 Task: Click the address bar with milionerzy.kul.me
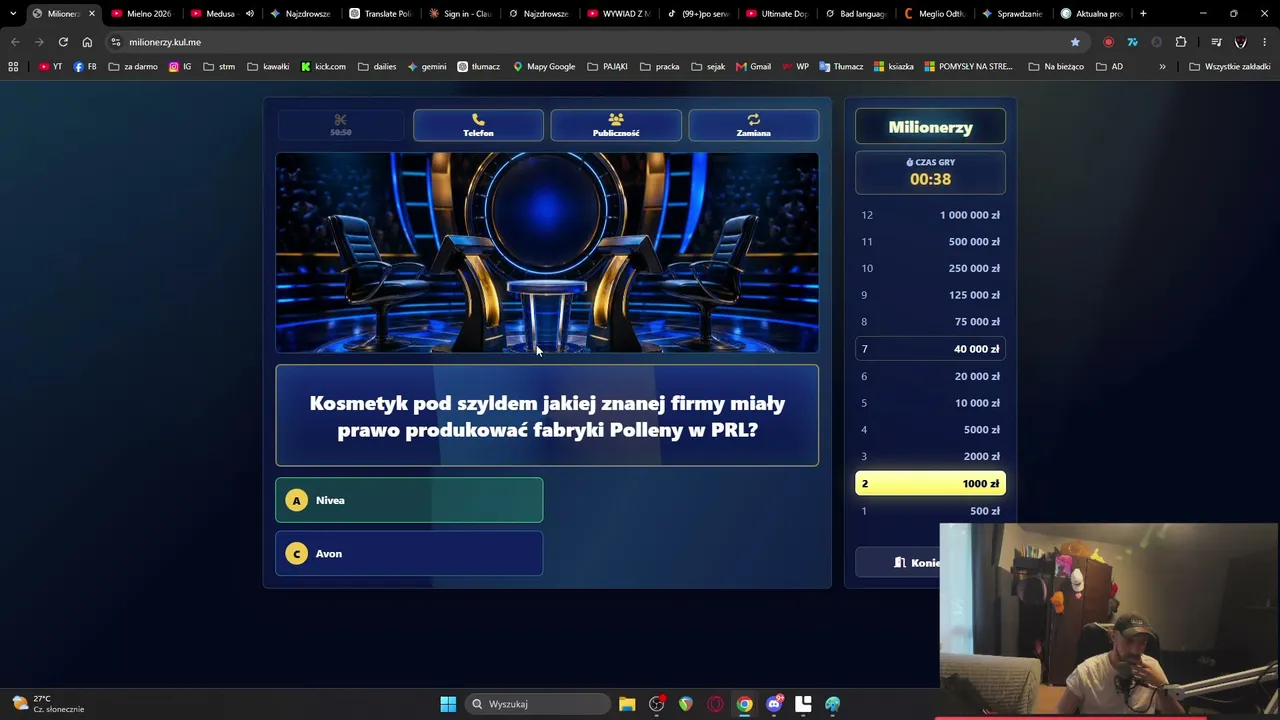[x=595, y=42]
